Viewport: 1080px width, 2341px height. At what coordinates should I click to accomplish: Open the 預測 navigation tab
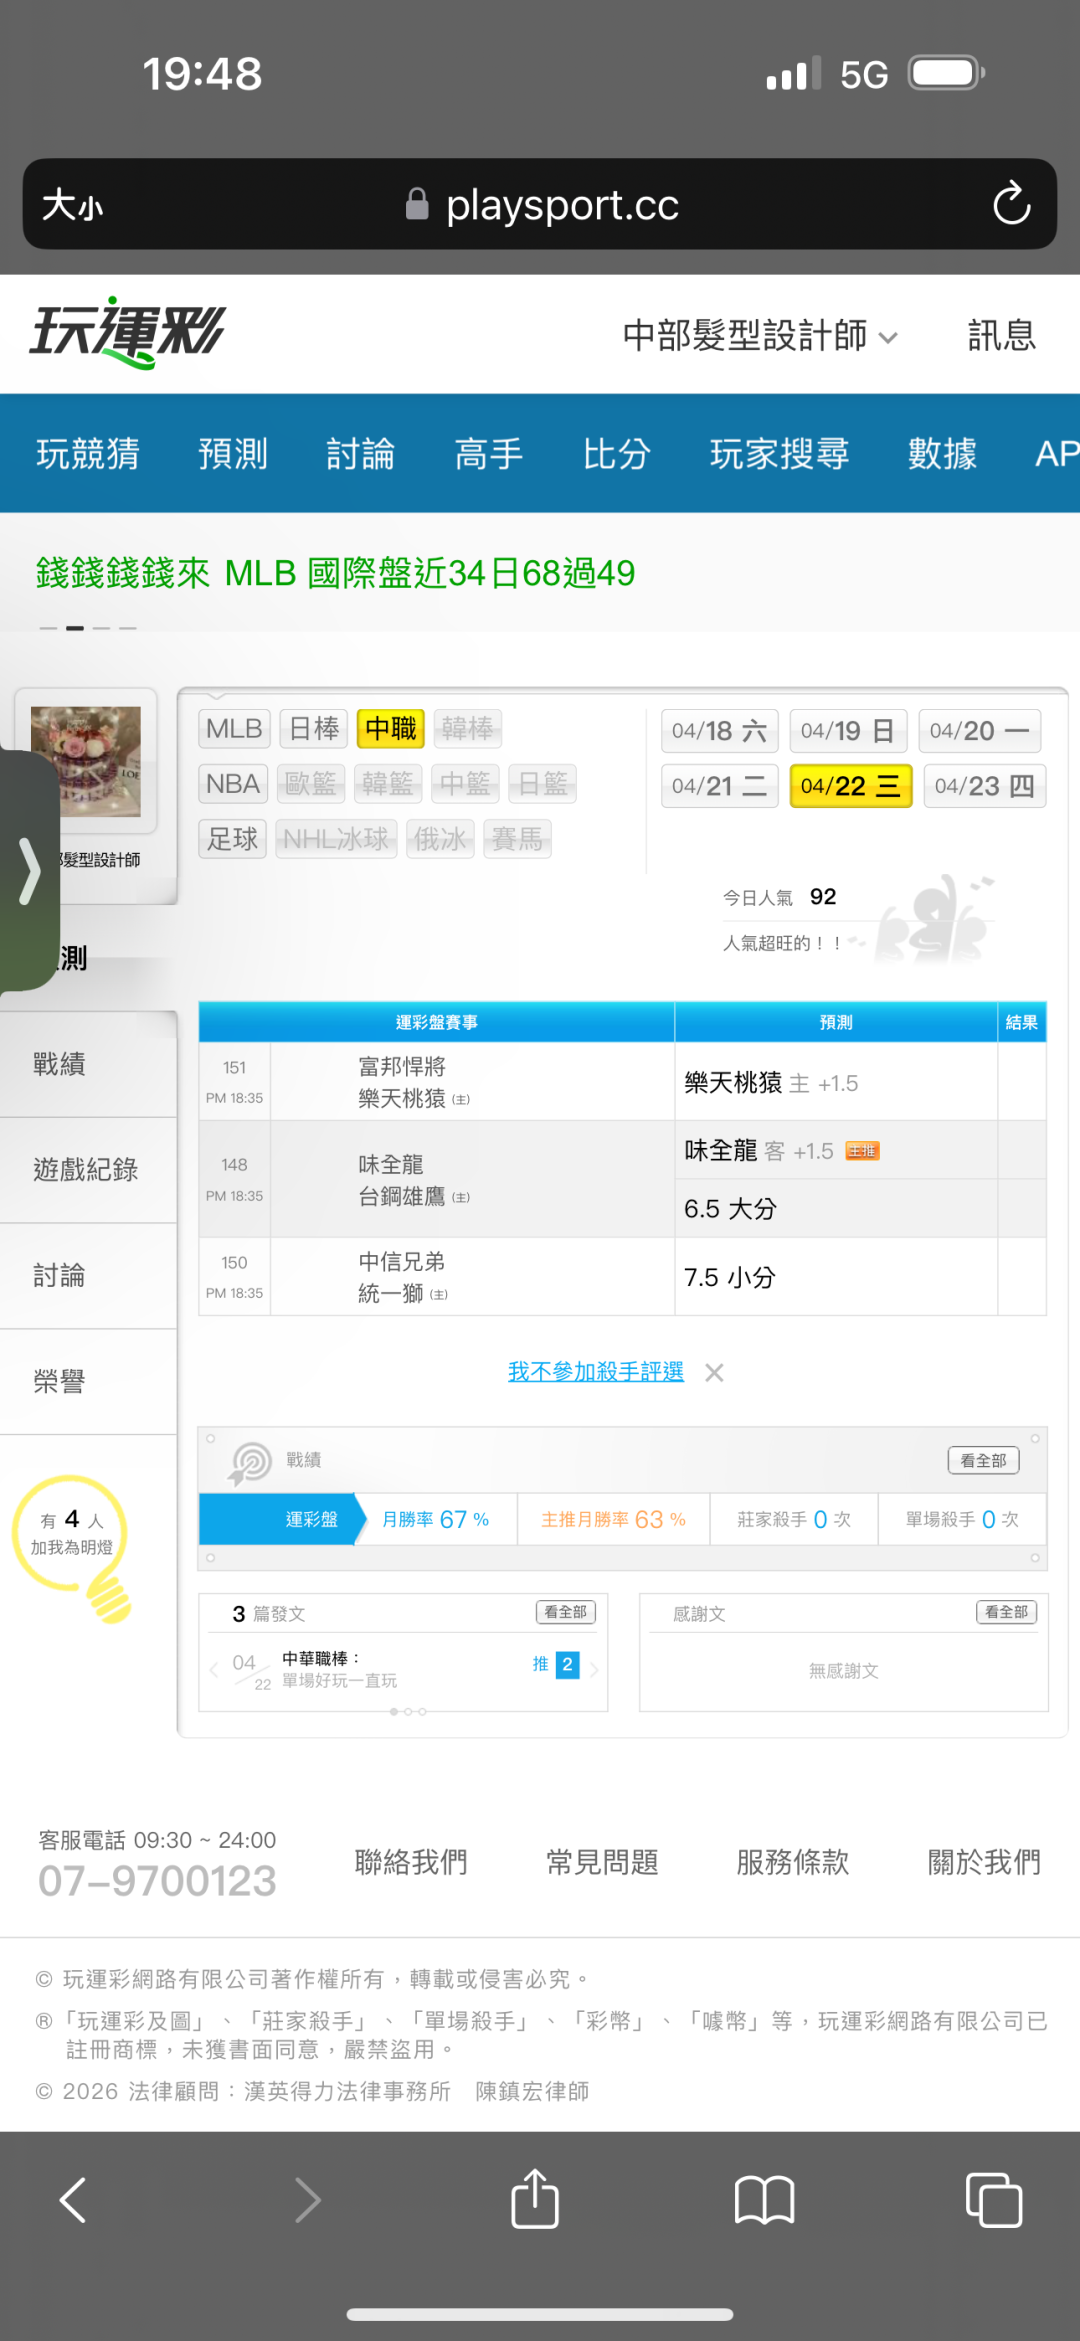(233, 454)
